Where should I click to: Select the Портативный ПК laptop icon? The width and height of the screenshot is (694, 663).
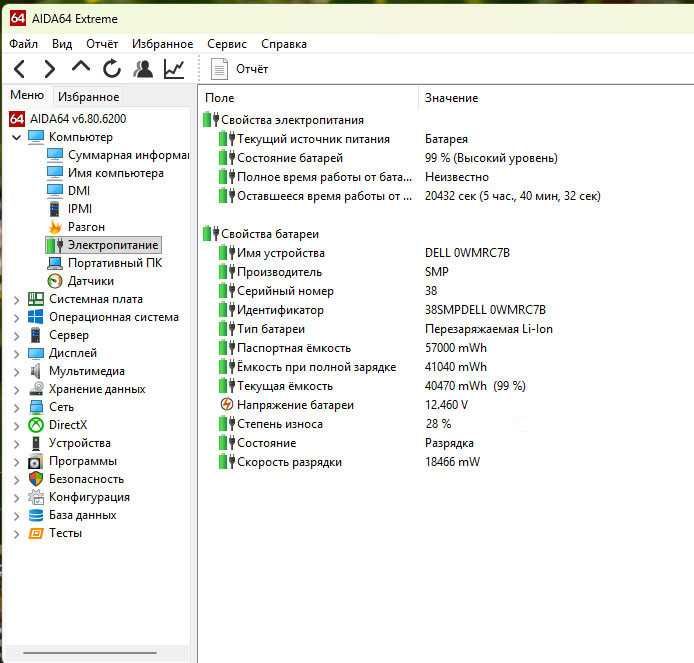[55, 263]
